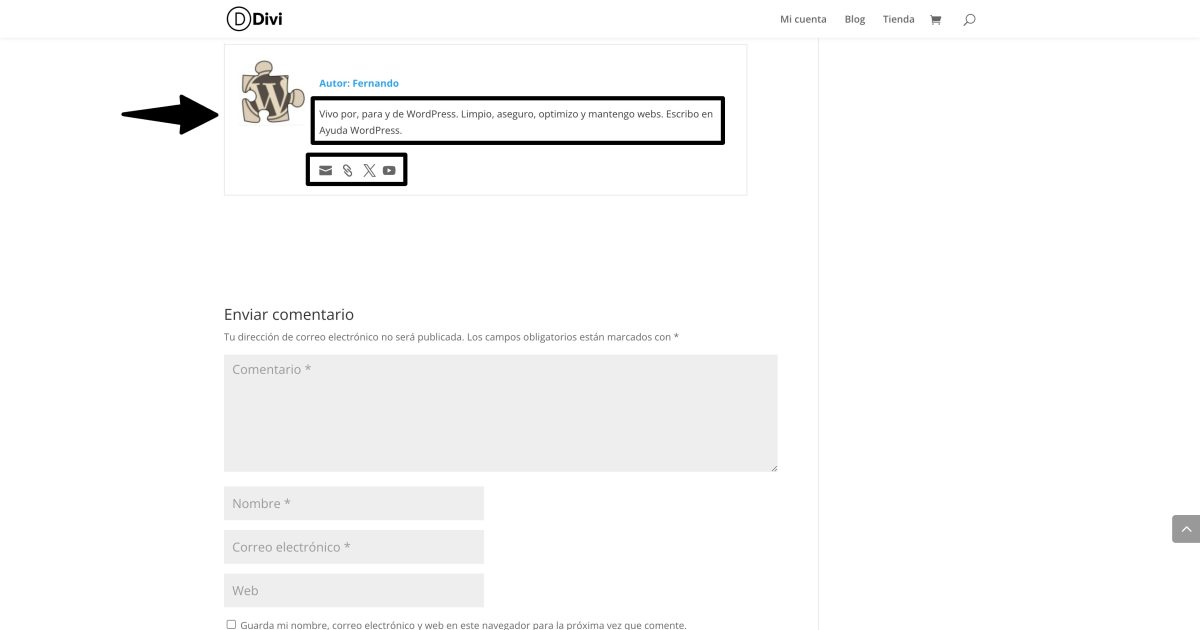Click the Divi logo in the header
1200x630 pixels.
[x=255, y=19]
